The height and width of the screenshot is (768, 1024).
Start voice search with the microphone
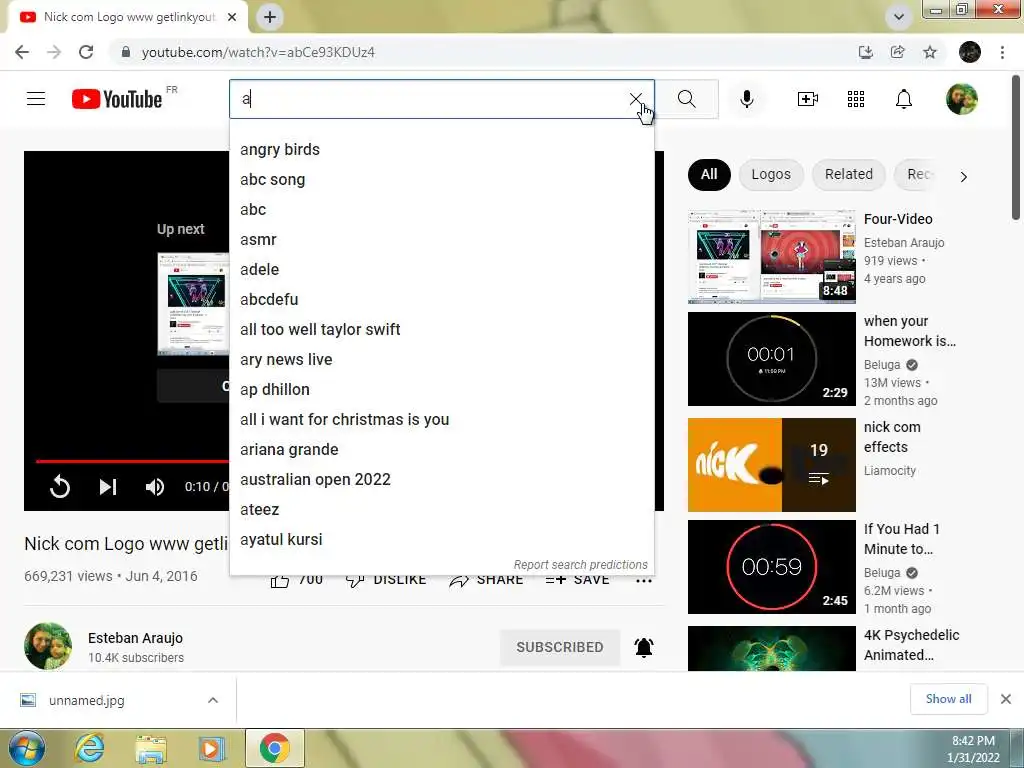click(x=746, y=99)
